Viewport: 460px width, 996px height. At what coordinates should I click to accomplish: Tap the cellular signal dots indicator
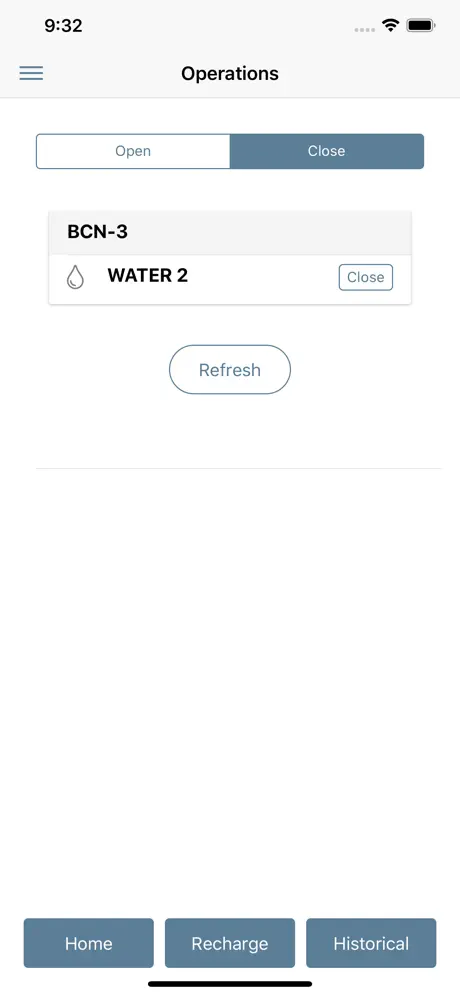coord(365,29)
